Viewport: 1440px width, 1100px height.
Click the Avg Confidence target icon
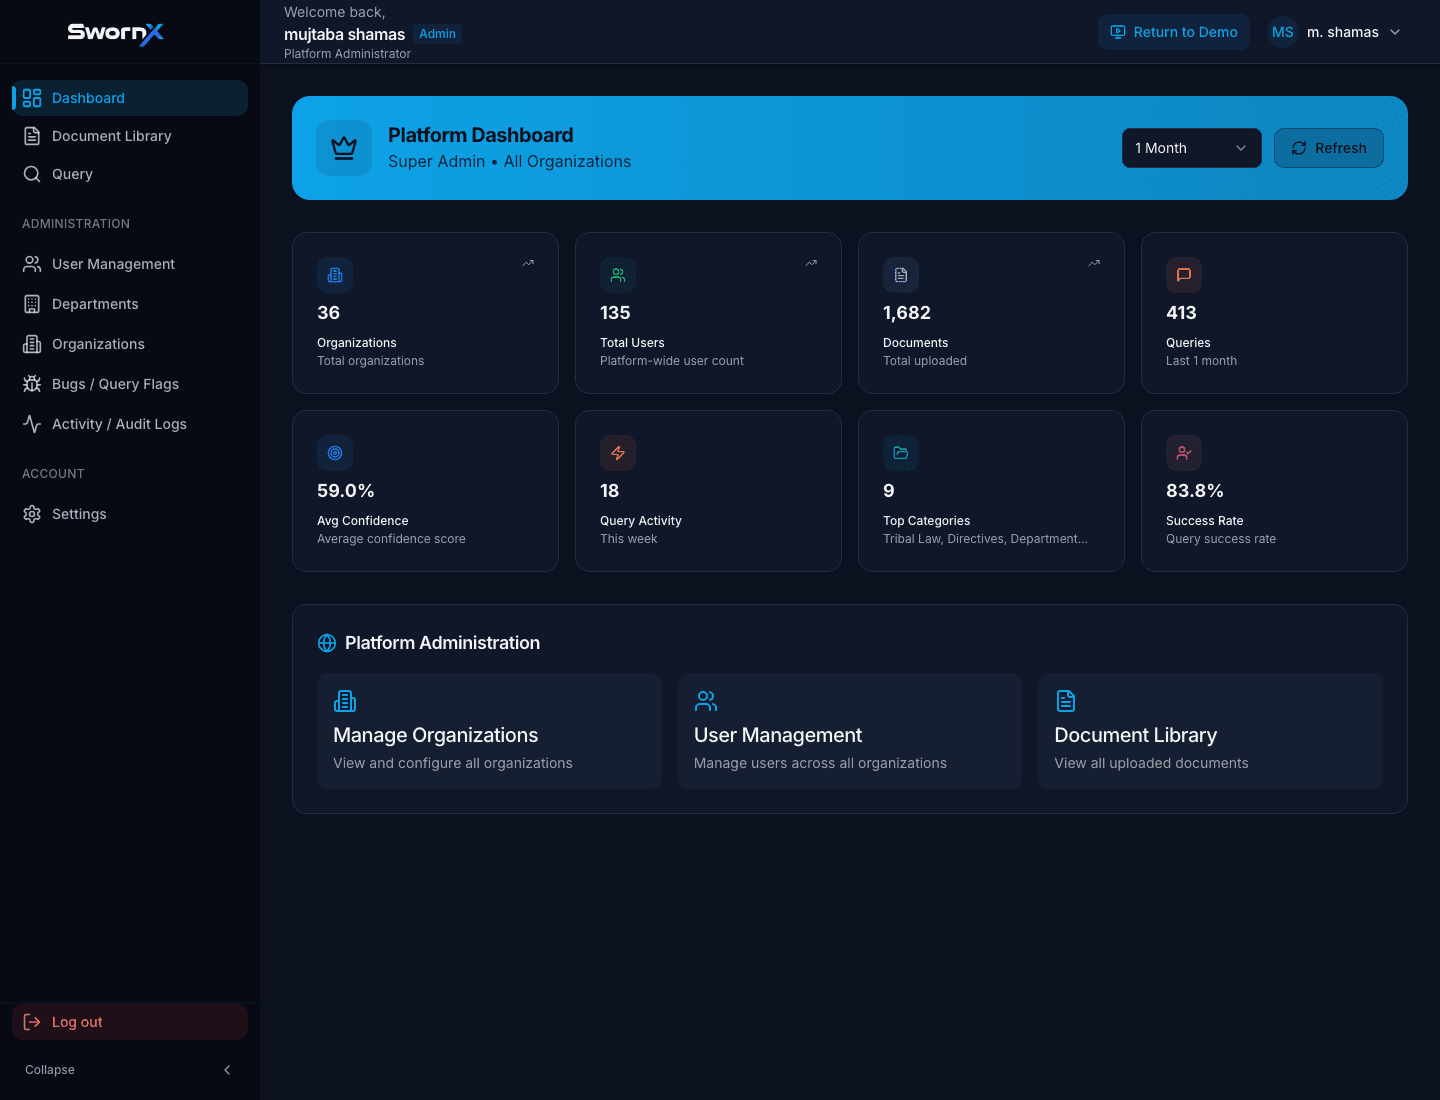[335, 453]
